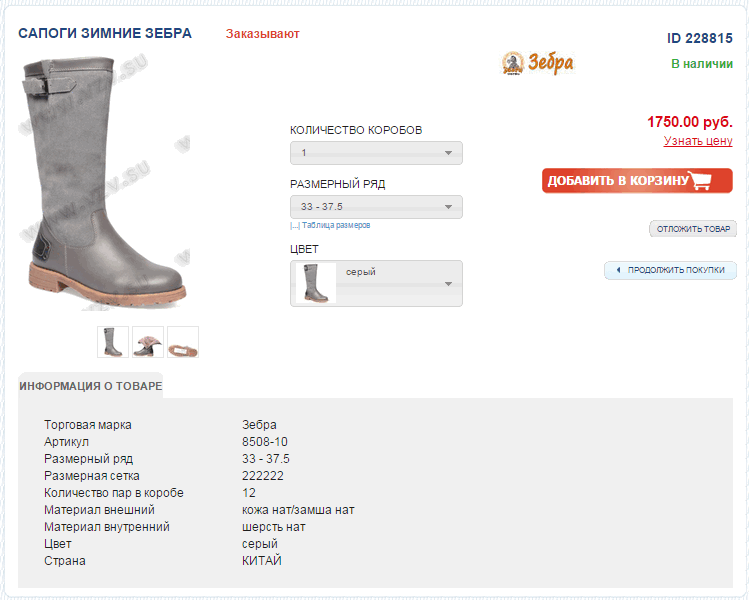
Task: Select the side-view boot thumbnail
Action: click(x=113, y=342)
